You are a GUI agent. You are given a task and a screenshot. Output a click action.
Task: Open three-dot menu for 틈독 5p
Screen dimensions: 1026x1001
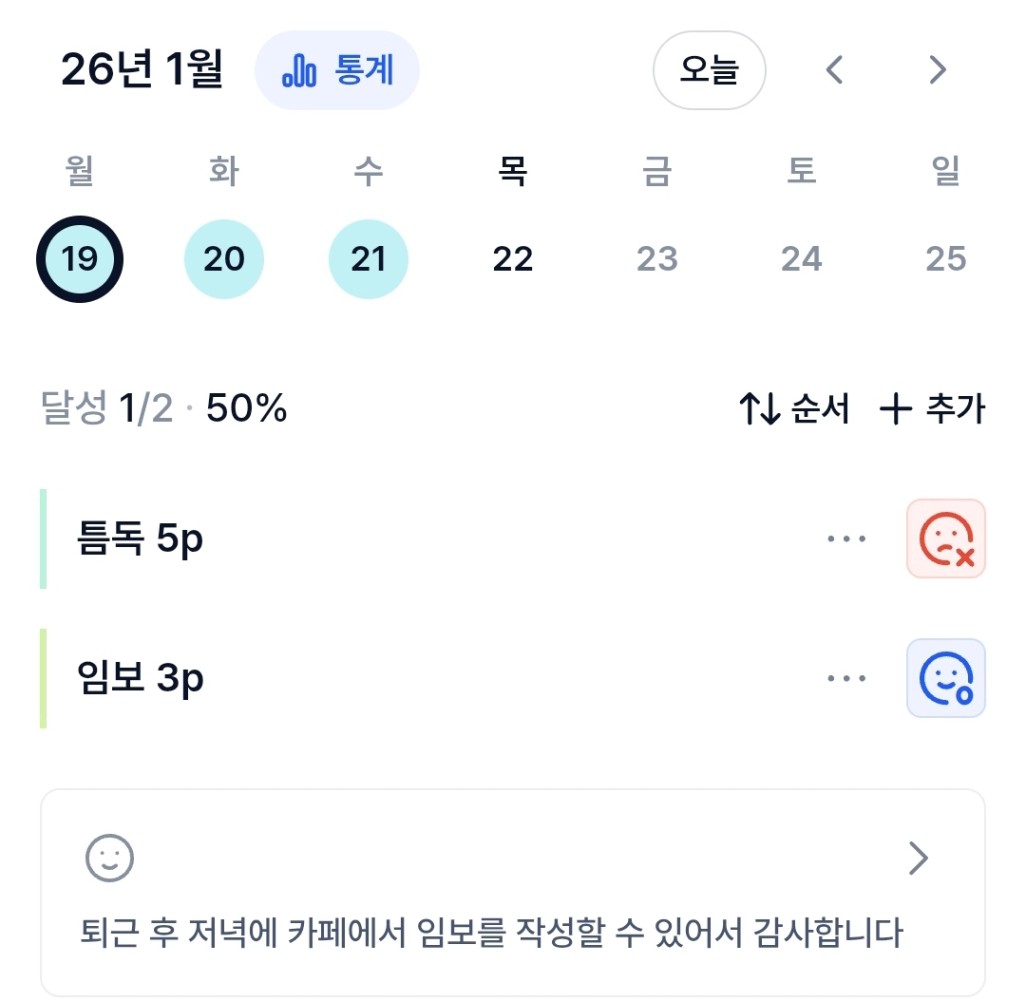(846, 539)
